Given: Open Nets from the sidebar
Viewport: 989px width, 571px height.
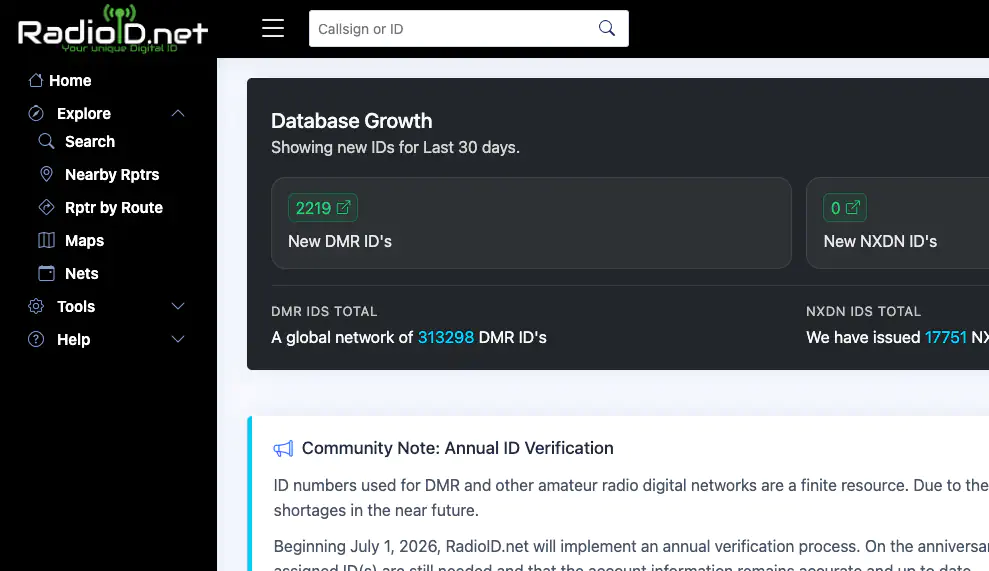Looking at the screenshot, I should (x=82, y=273).
